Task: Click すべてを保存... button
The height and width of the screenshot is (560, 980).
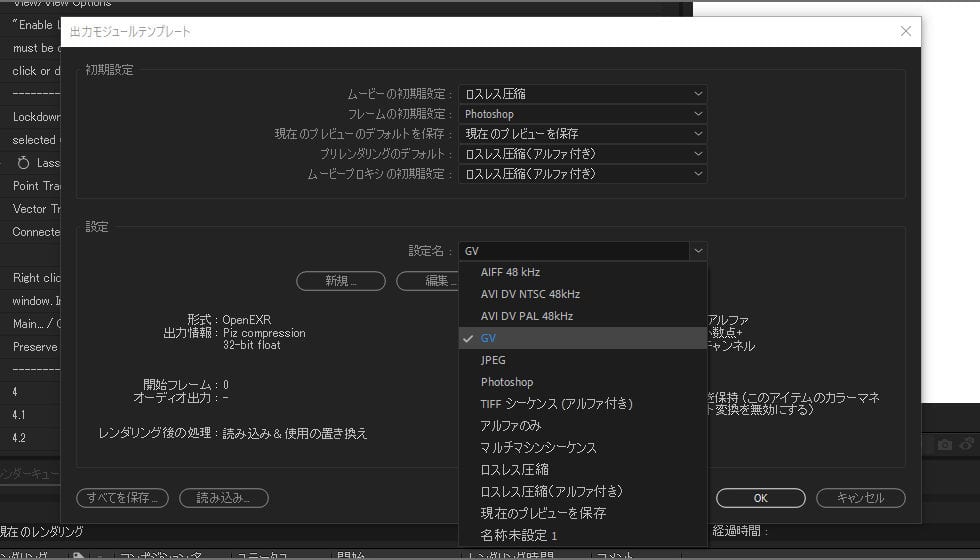Action: [x=122, y=498]
